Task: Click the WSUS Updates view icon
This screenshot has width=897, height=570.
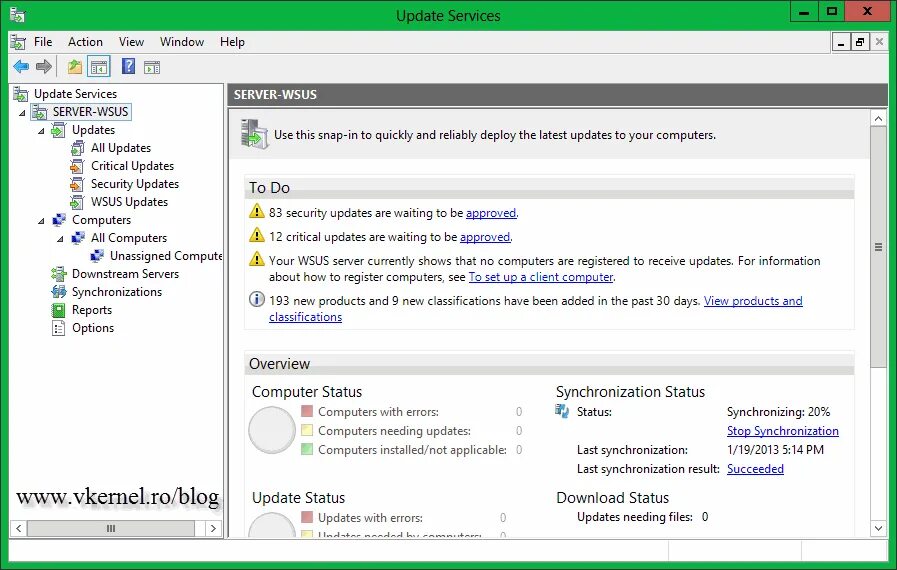Action: coord(77,202)
